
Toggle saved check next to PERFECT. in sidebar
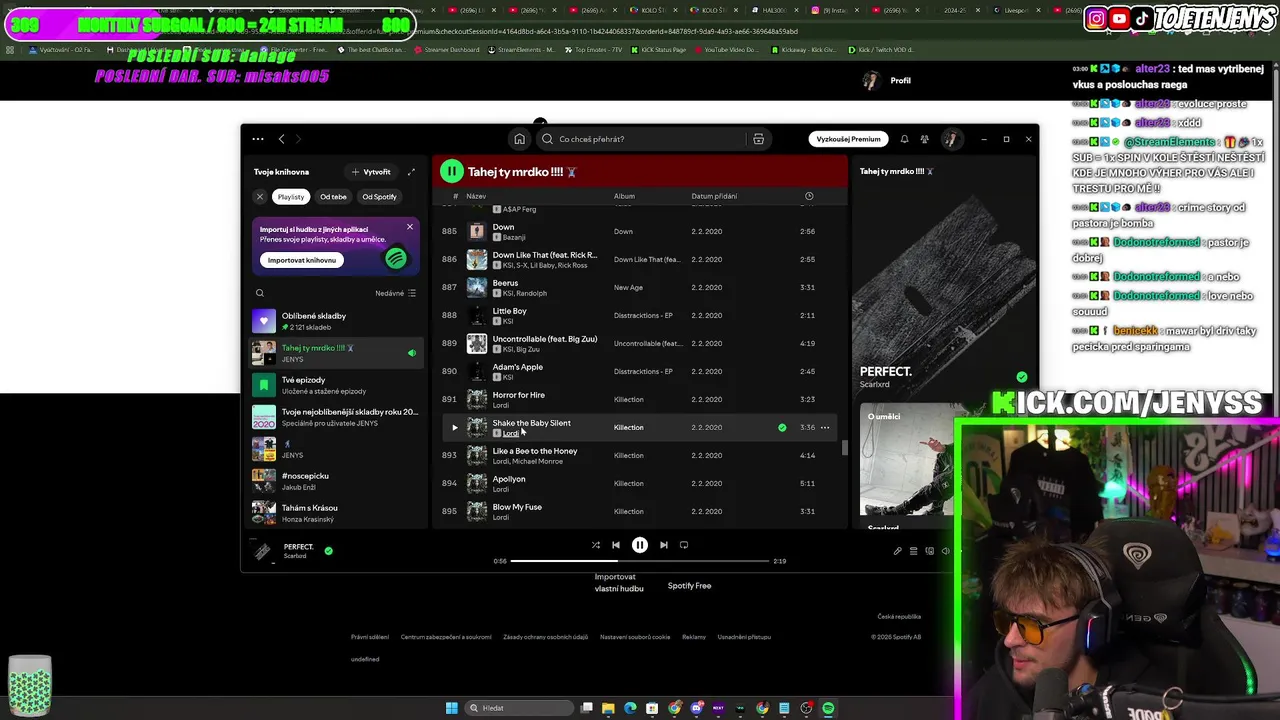pos(1021,377)
